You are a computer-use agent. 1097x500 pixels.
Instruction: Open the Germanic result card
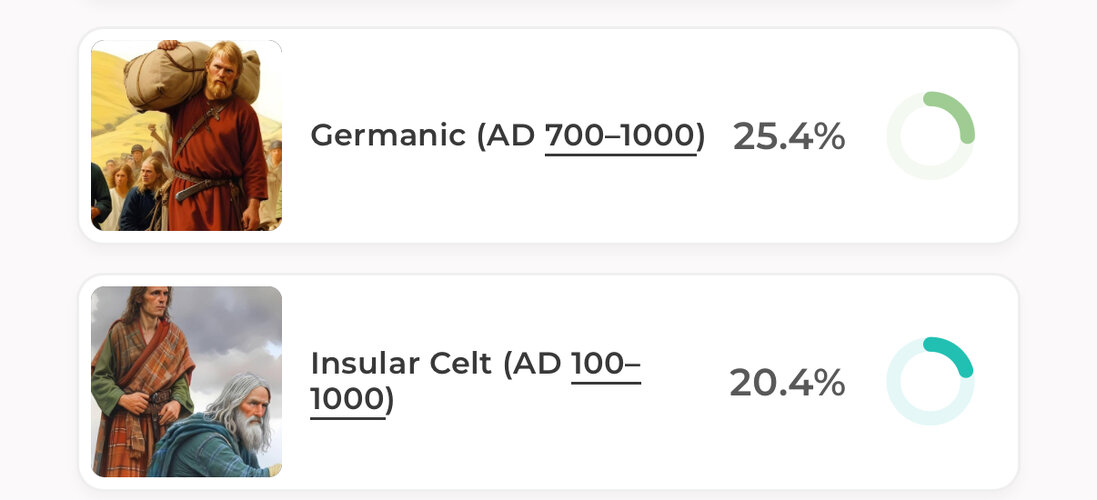tap(548, 135)
